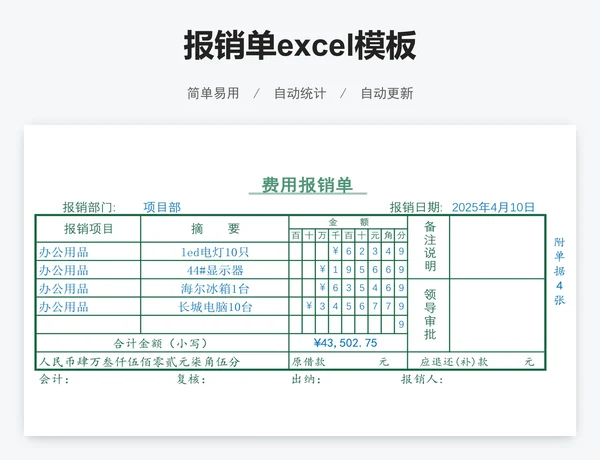Select the date 2025年4月10日

coord(493,207)
